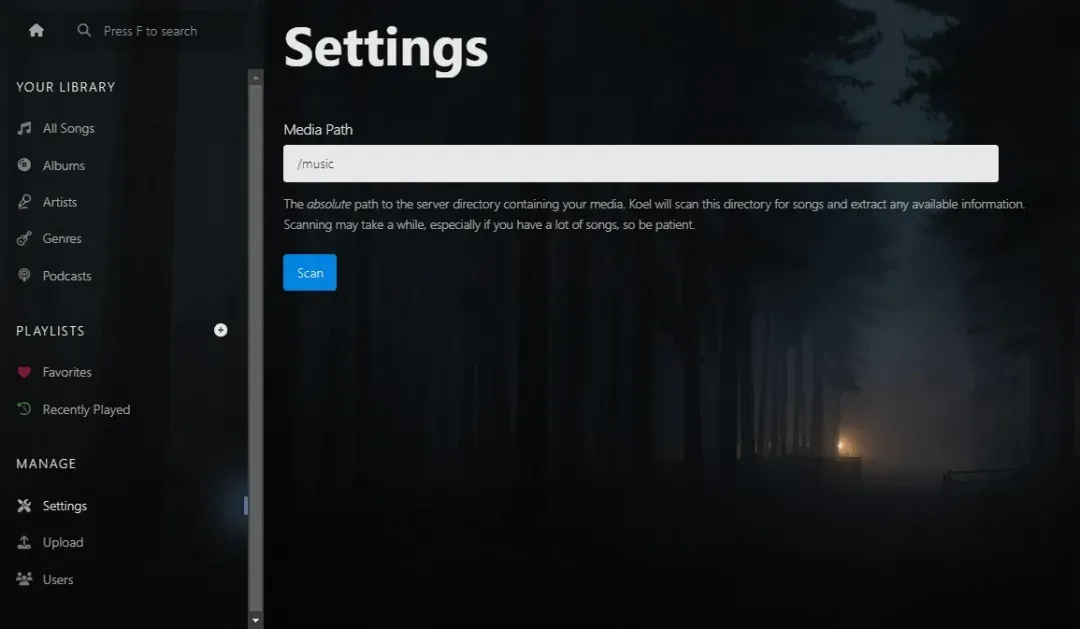Viewport: 1080px width, 629px height.
Task: Go to the Upload page label
Action: [63, 542]
